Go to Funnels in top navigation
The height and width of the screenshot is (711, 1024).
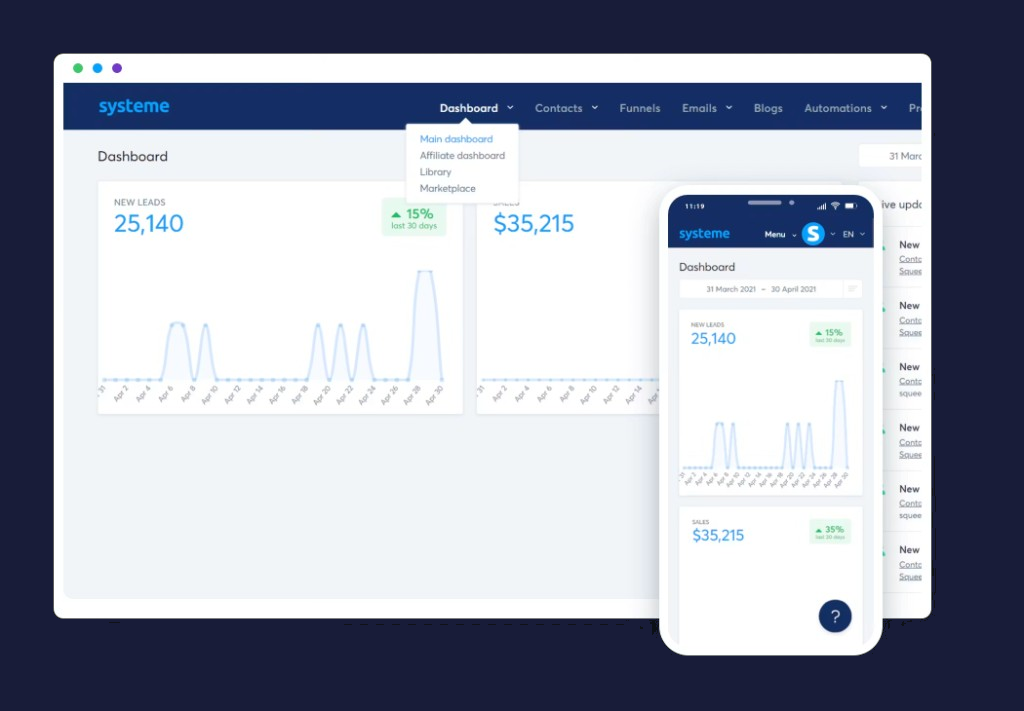[639, 108]
